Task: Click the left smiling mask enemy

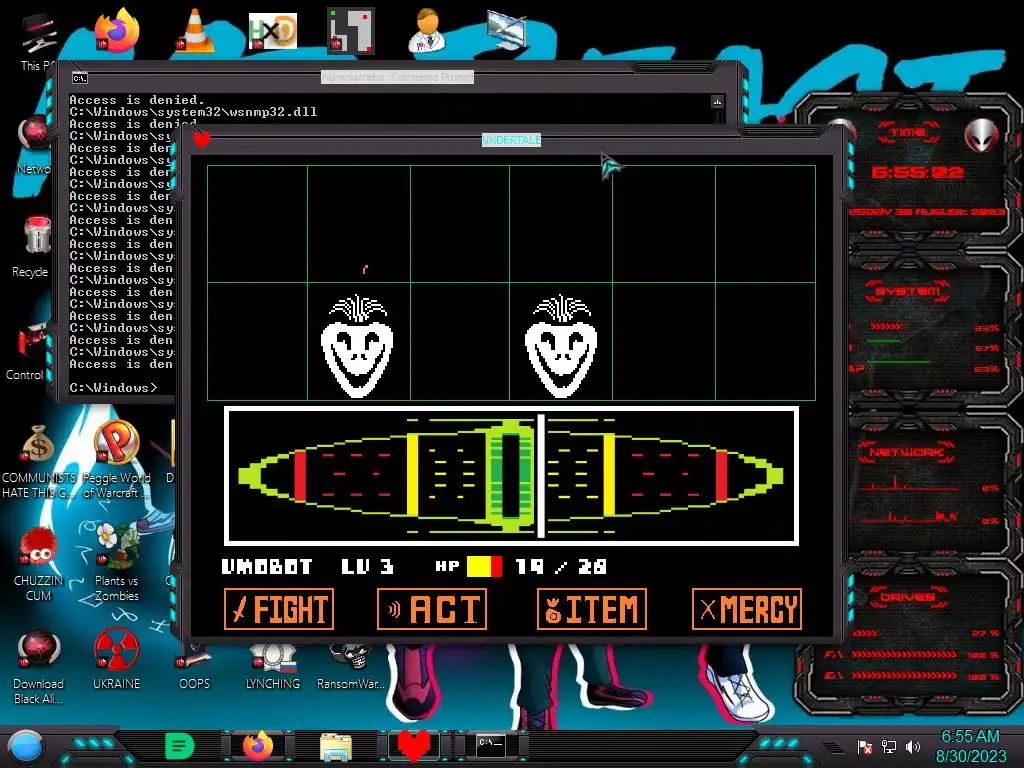Action: coord(357,347)
